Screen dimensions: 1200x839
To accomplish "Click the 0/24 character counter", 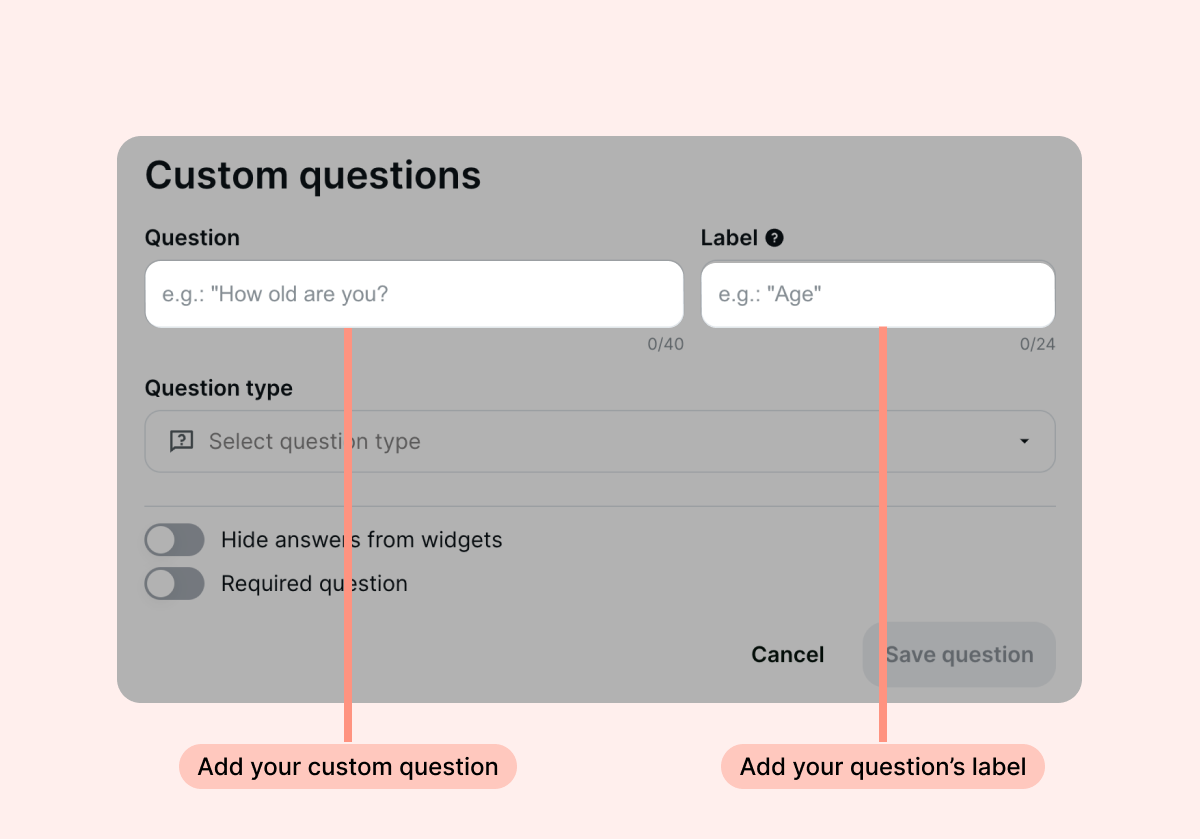I will click(1035, 344).
